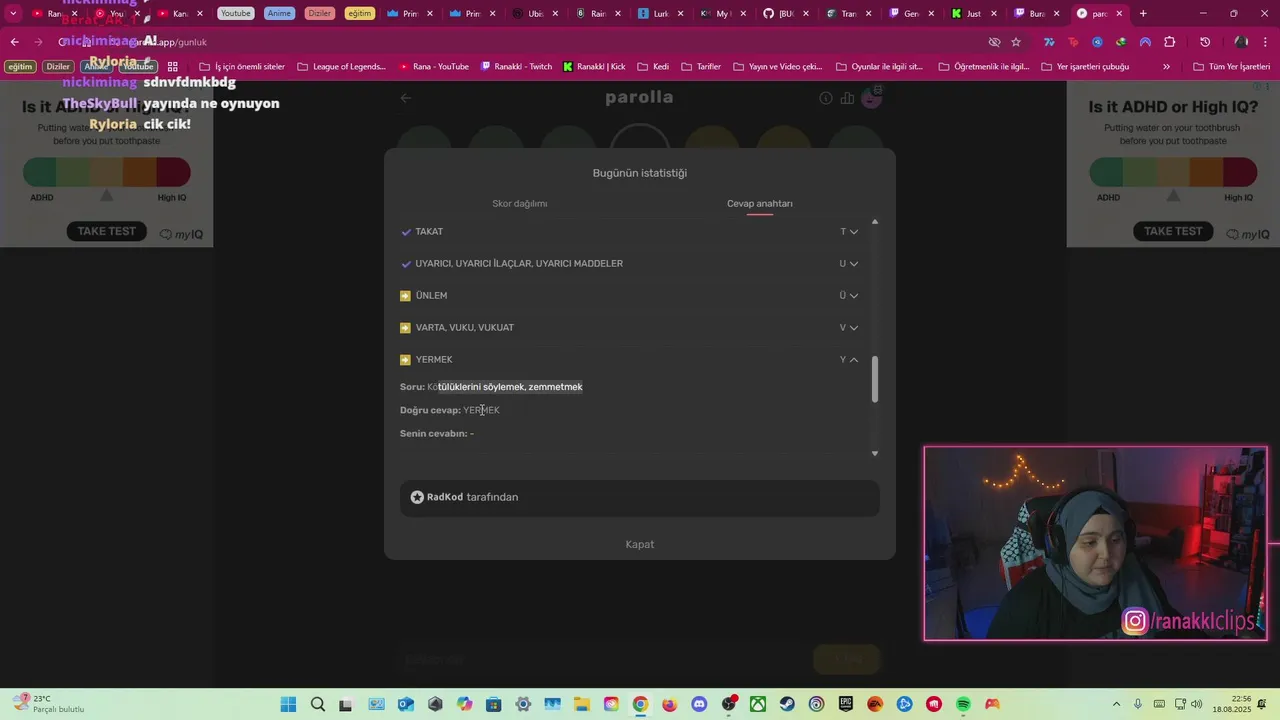Expand the VARTA, VUKU, VUKUAT row chevron
The image size is (1280, 720).
(x=853, y=328)
